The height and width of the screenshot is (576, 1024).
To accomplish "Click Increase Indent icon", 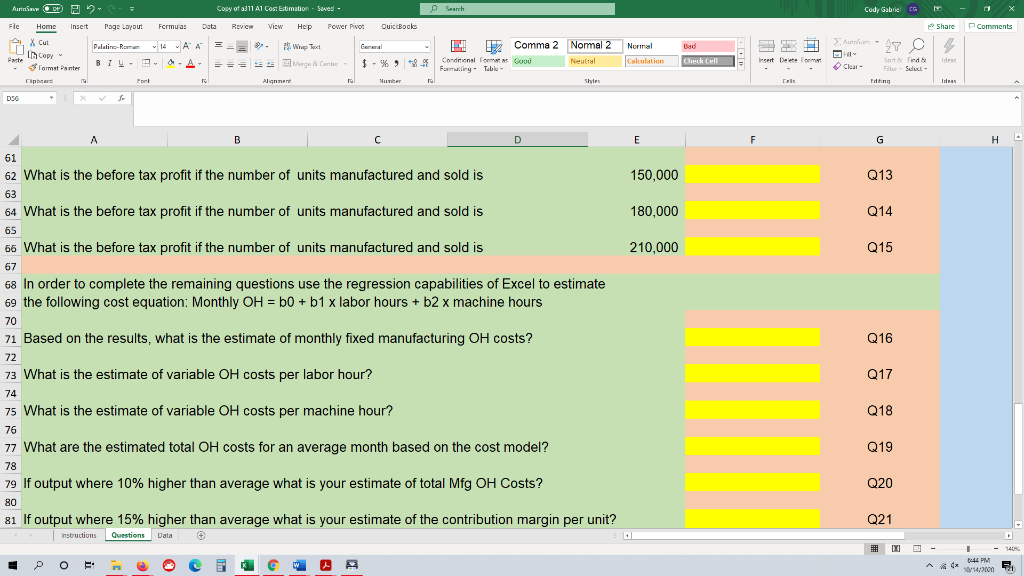I will click(270, 64).
